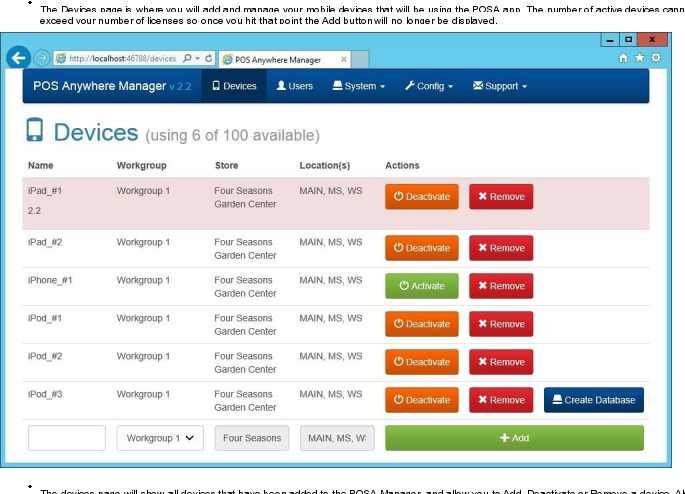Close the POS Anywhere Manager browser tab
The width and height of the screenshot is (685, 494).
click(344, 59)
